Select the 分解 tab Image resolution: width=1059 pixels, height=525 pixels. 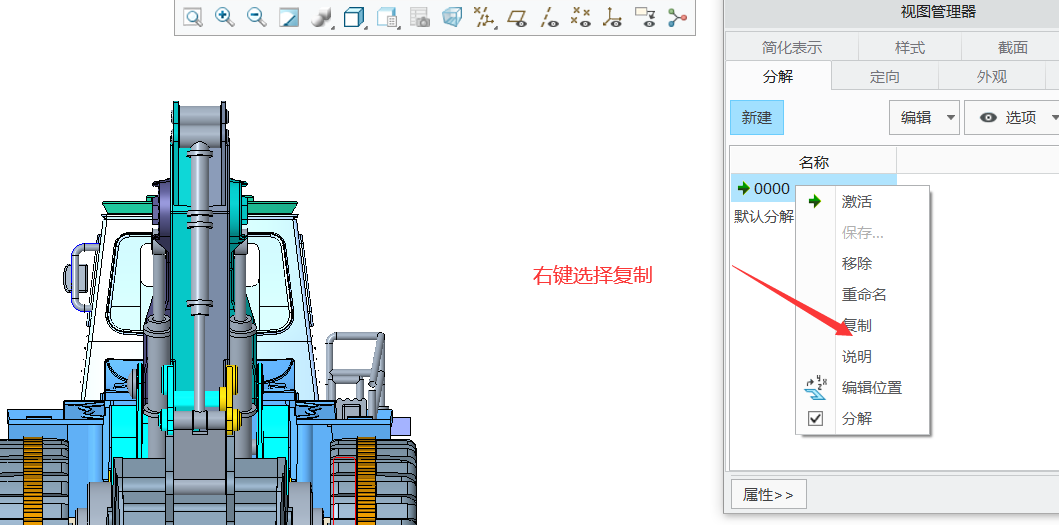point(778,76)
